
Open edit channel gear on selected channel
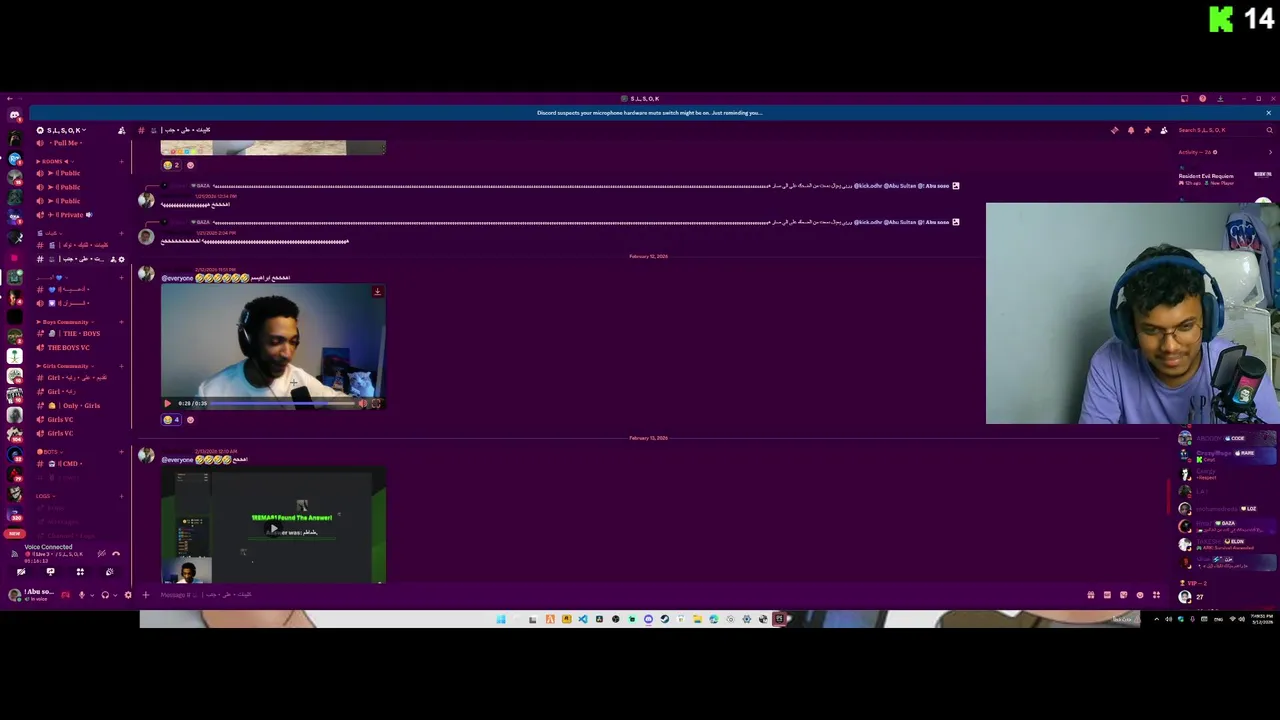pyautogui.click(x=122, y=259)
